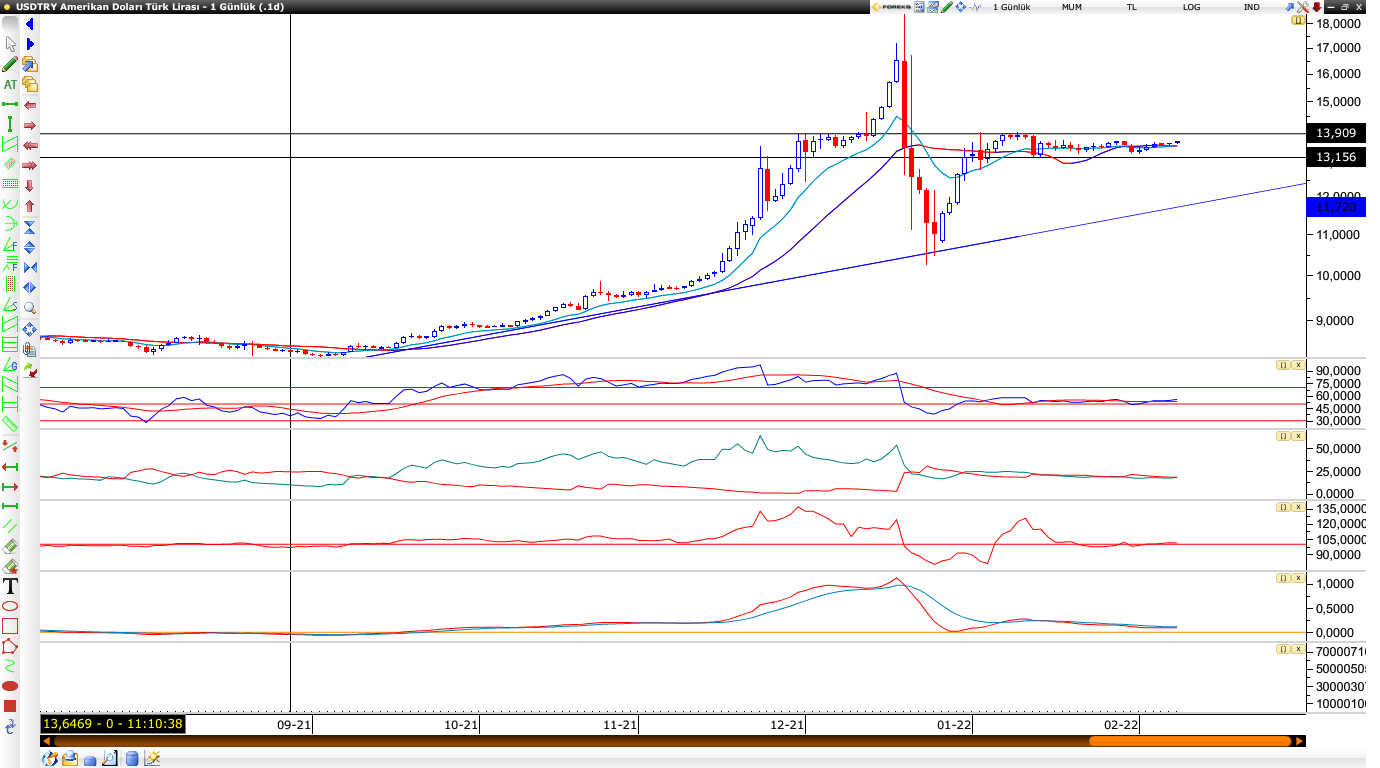Select the red outlined rectangle tool

coord(10,626)
